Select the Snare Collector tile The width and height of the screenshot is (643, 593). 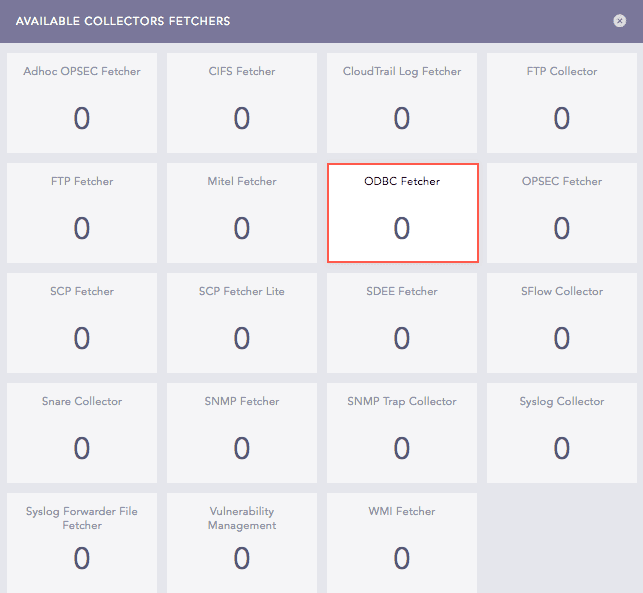tap(82, 433)
